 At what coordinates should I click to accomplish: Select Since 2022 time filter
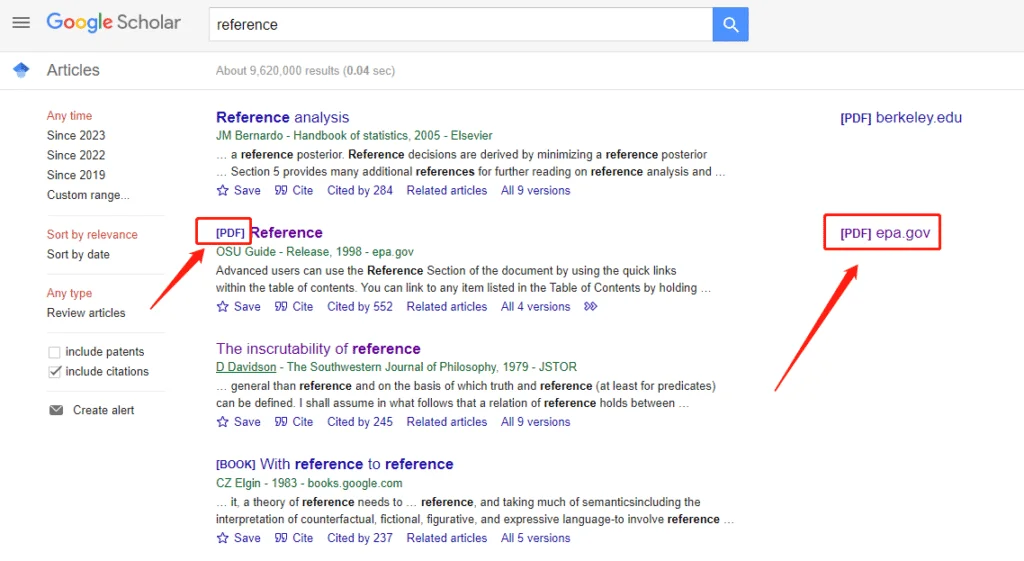(x=76, y=155)
